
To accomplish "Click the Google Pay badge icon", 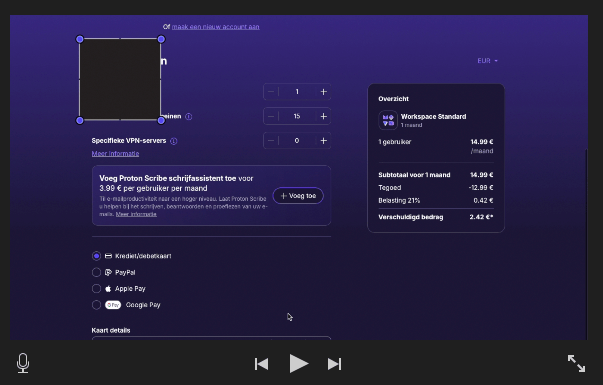I will point(113,305).
